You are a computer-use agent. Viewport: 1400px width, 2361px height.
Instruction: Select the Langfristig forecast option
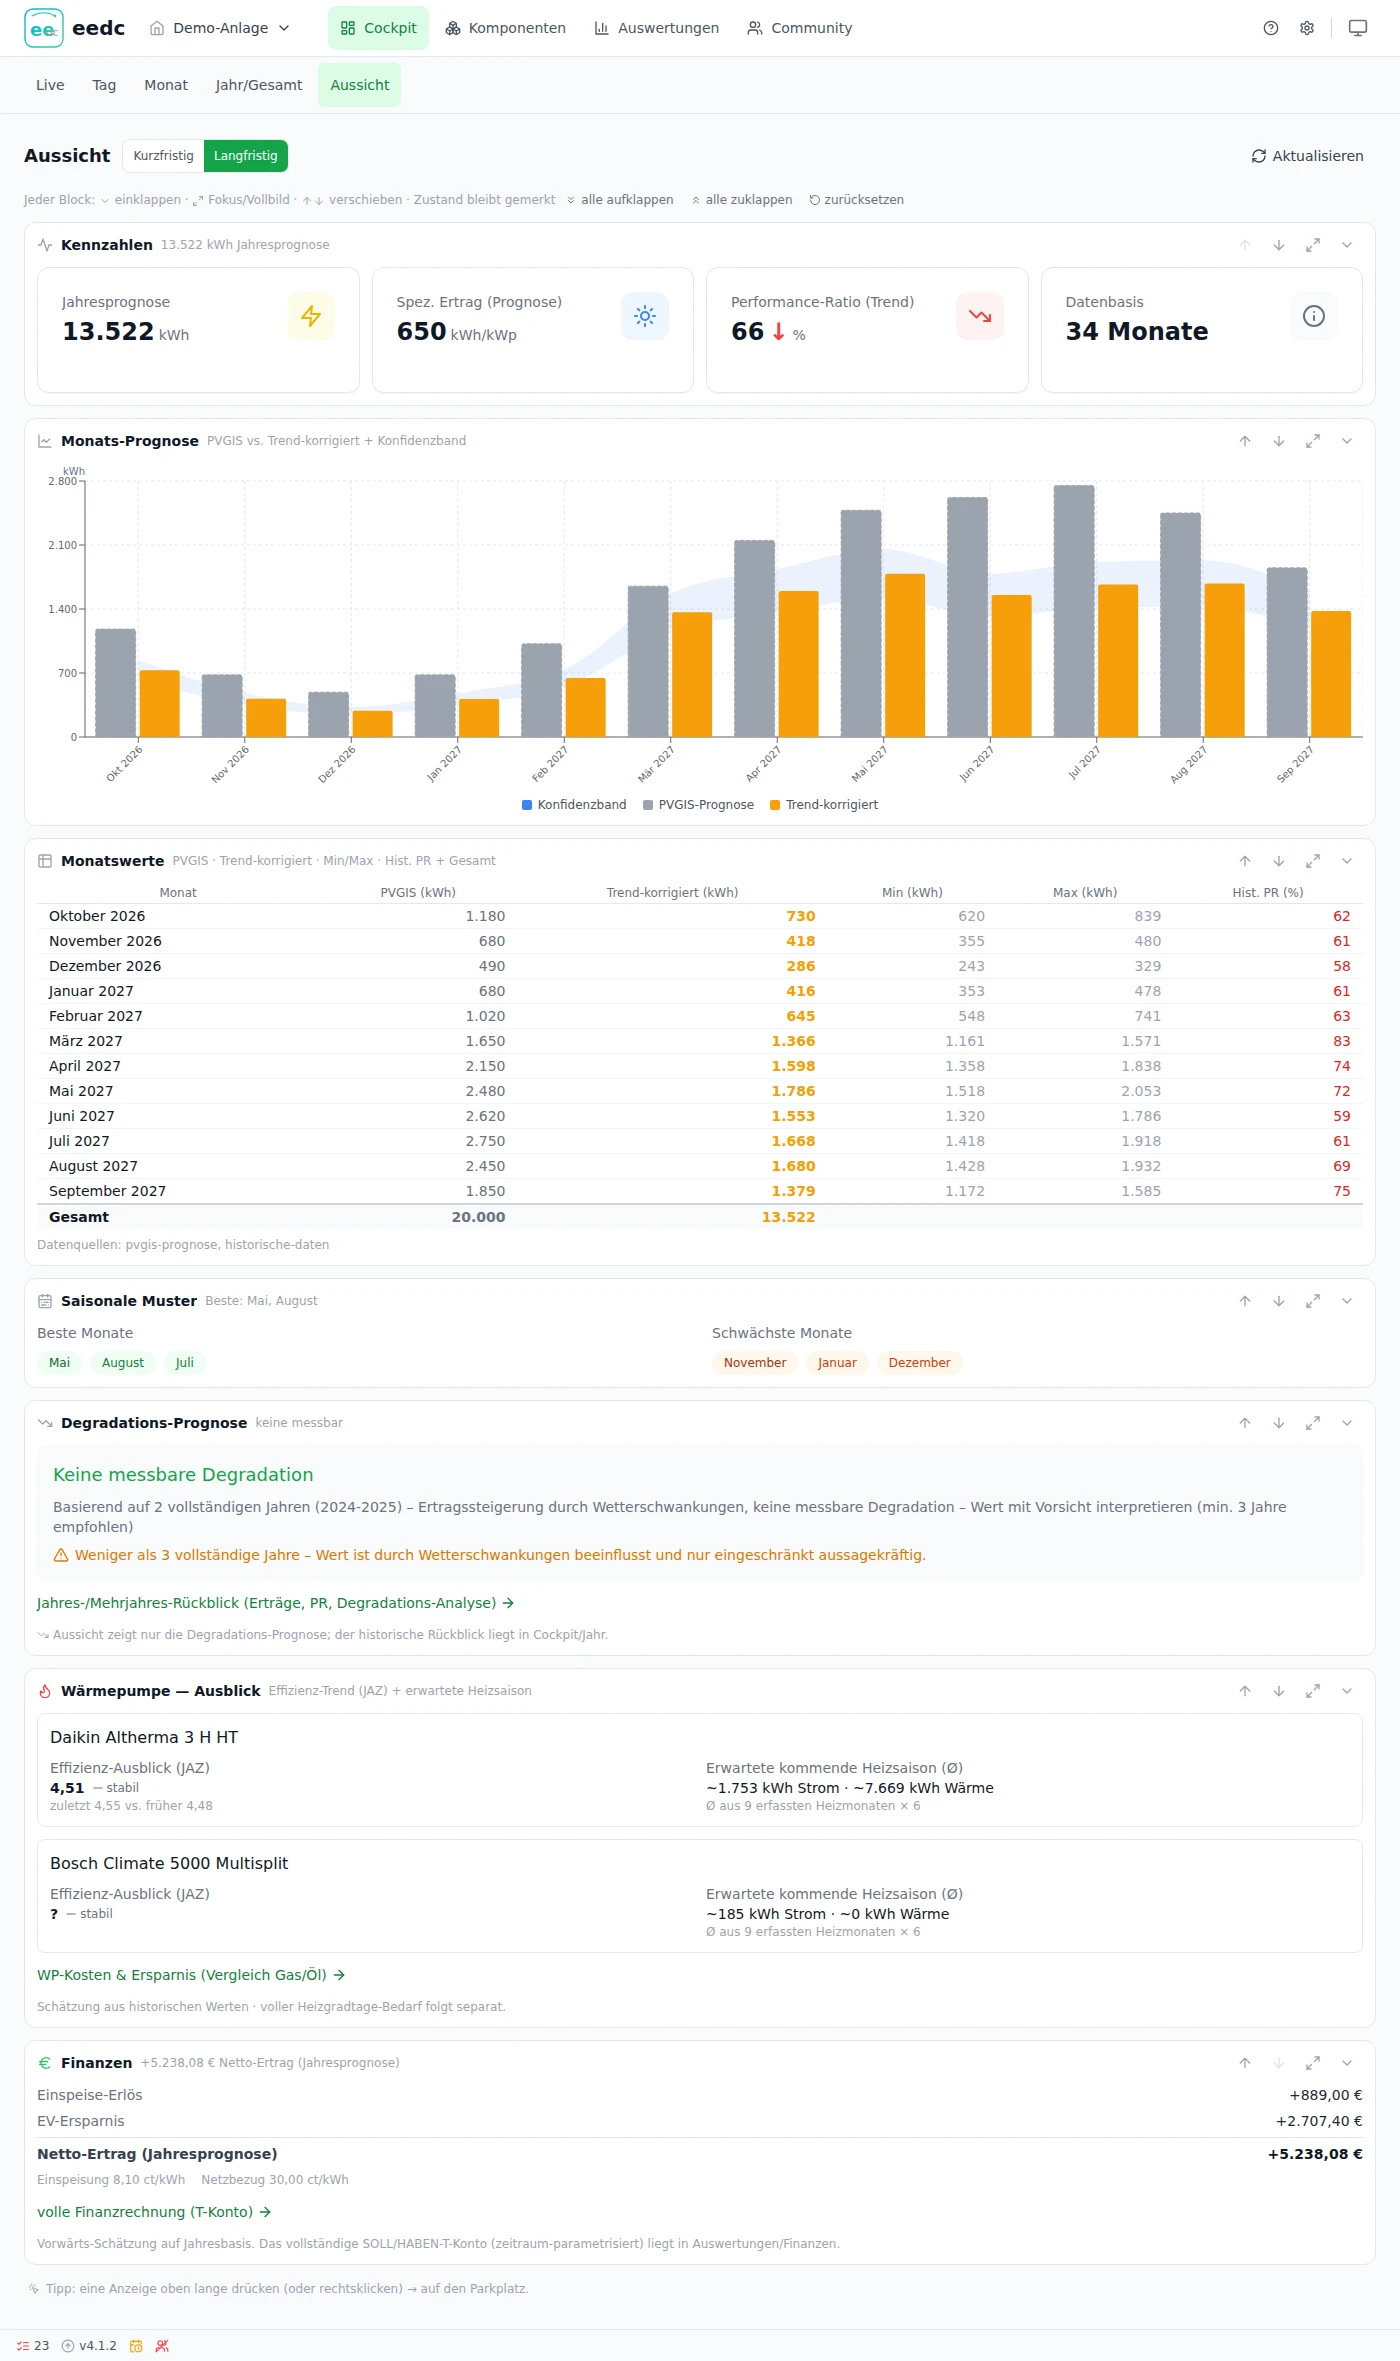pyautogui.click(x=246, y=156)
